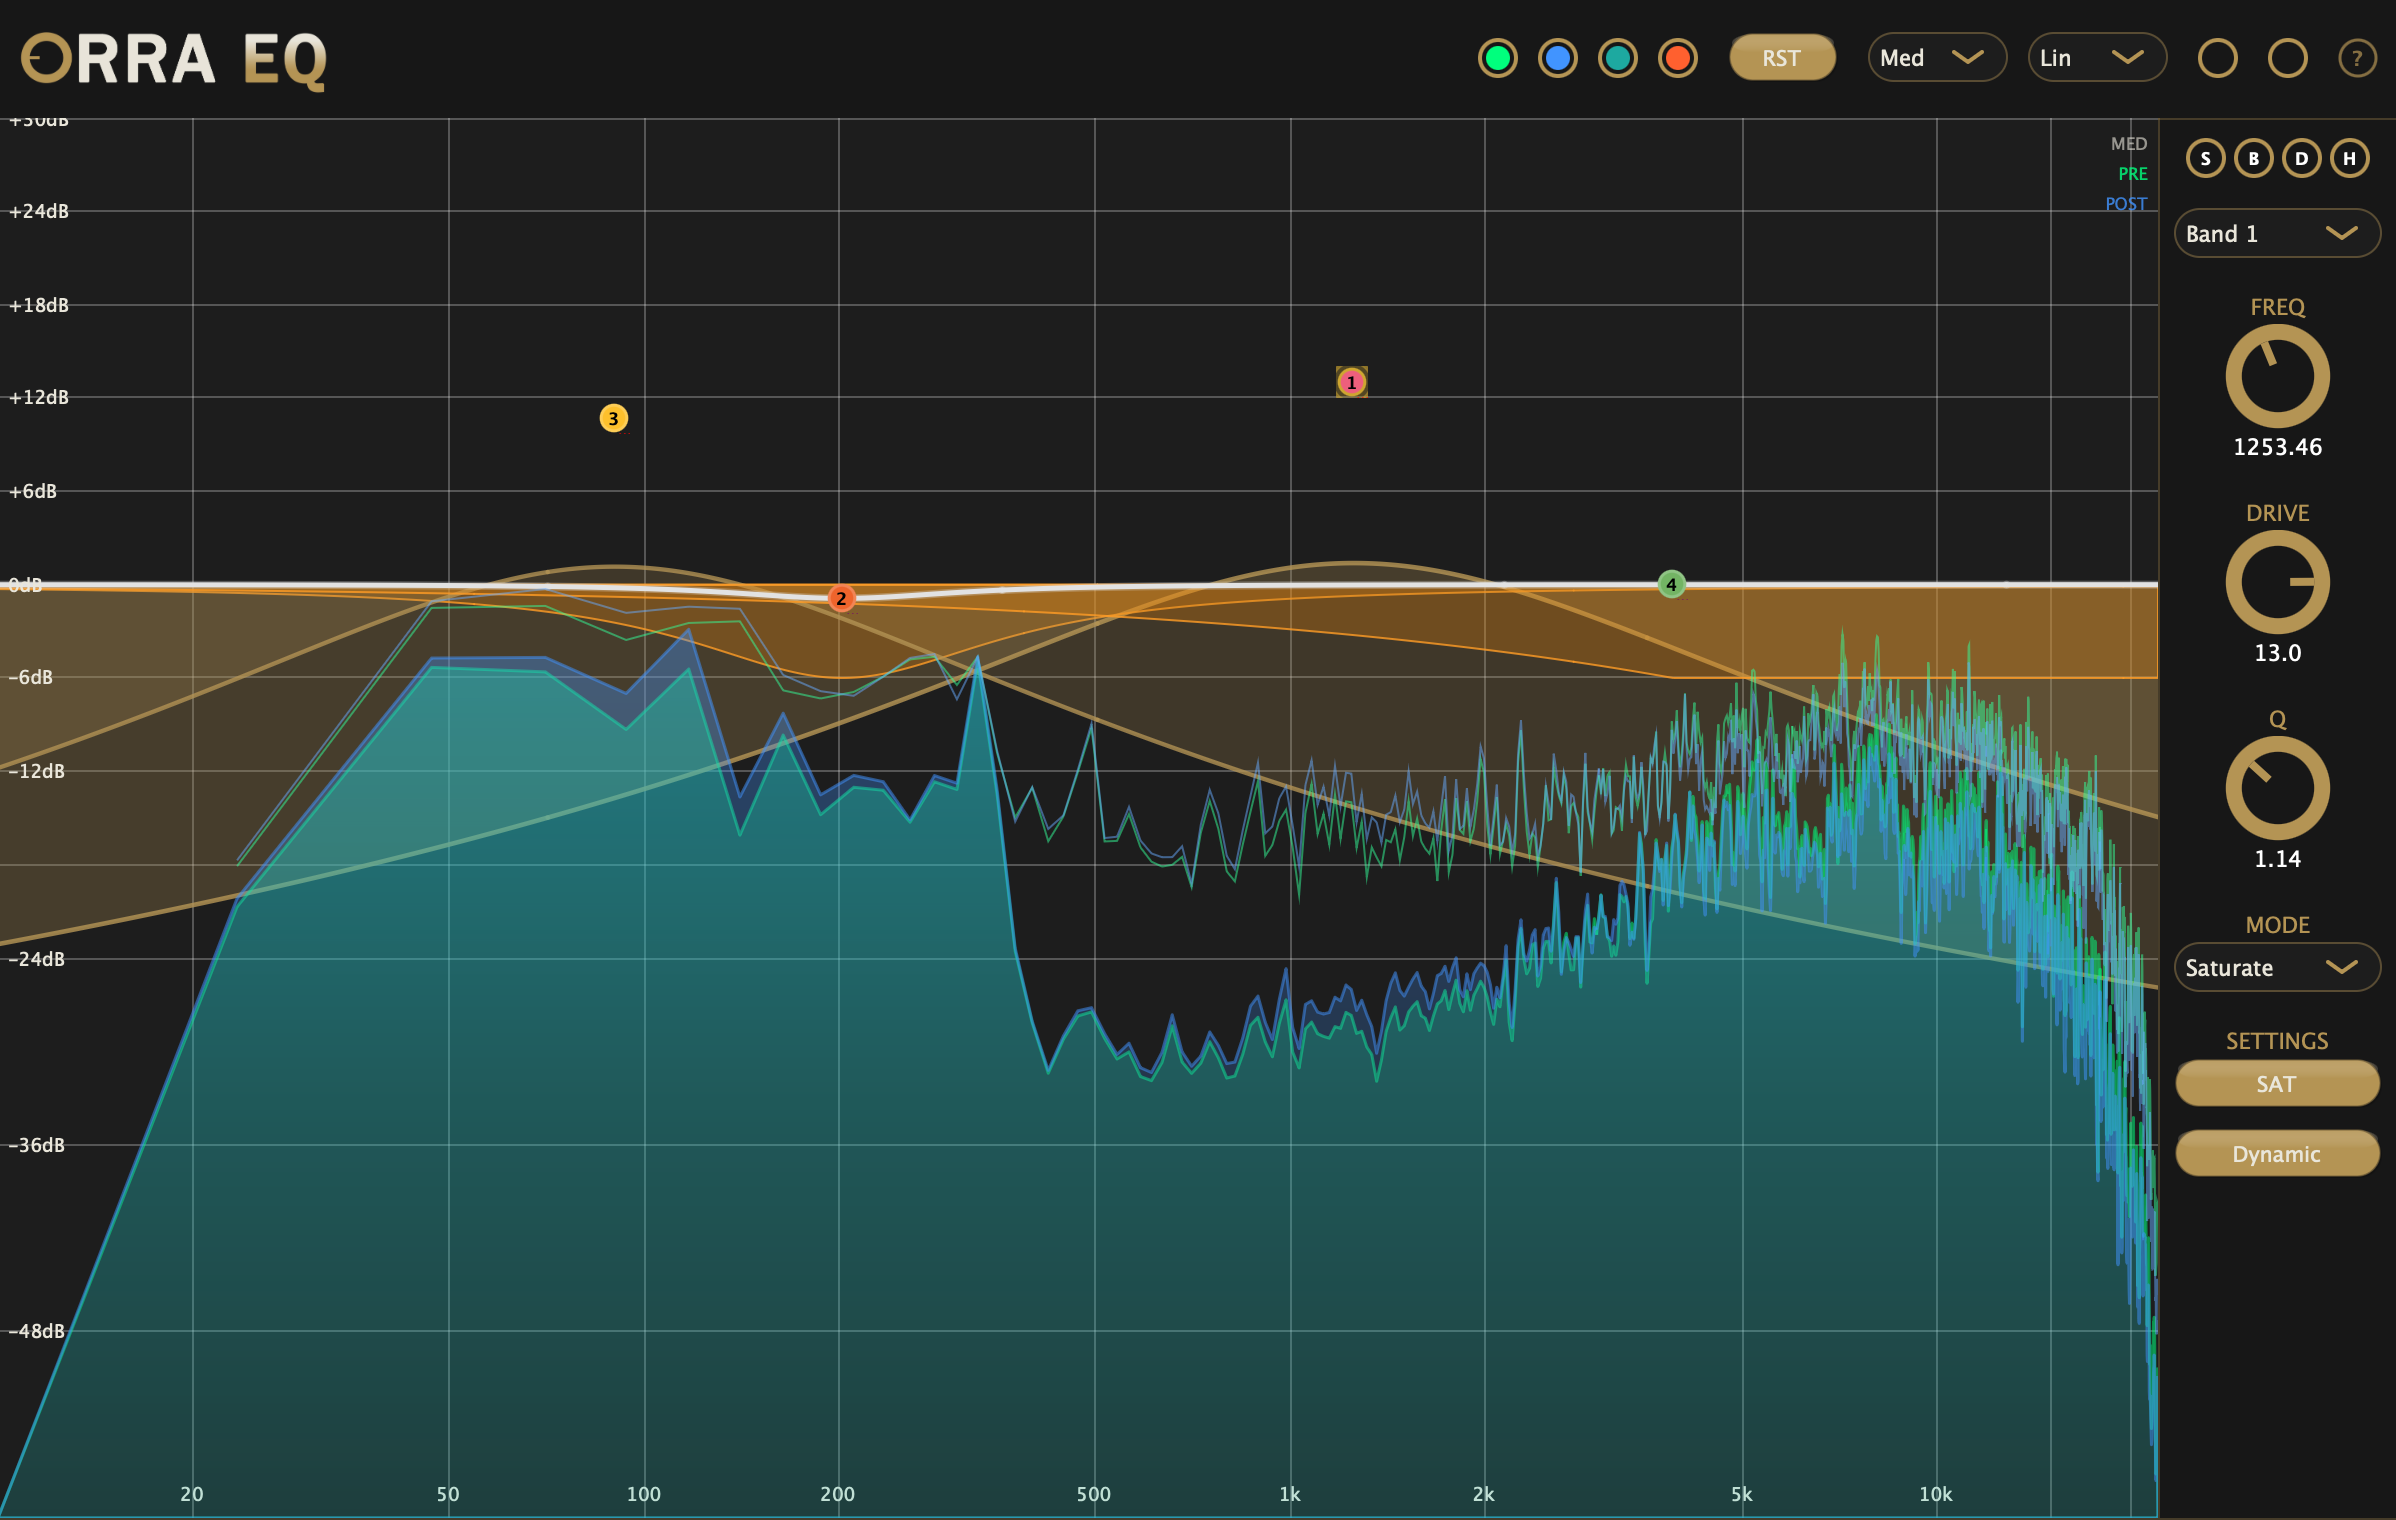
Task: Select the blue band color indicator
Action: (x=1557, y=58)
